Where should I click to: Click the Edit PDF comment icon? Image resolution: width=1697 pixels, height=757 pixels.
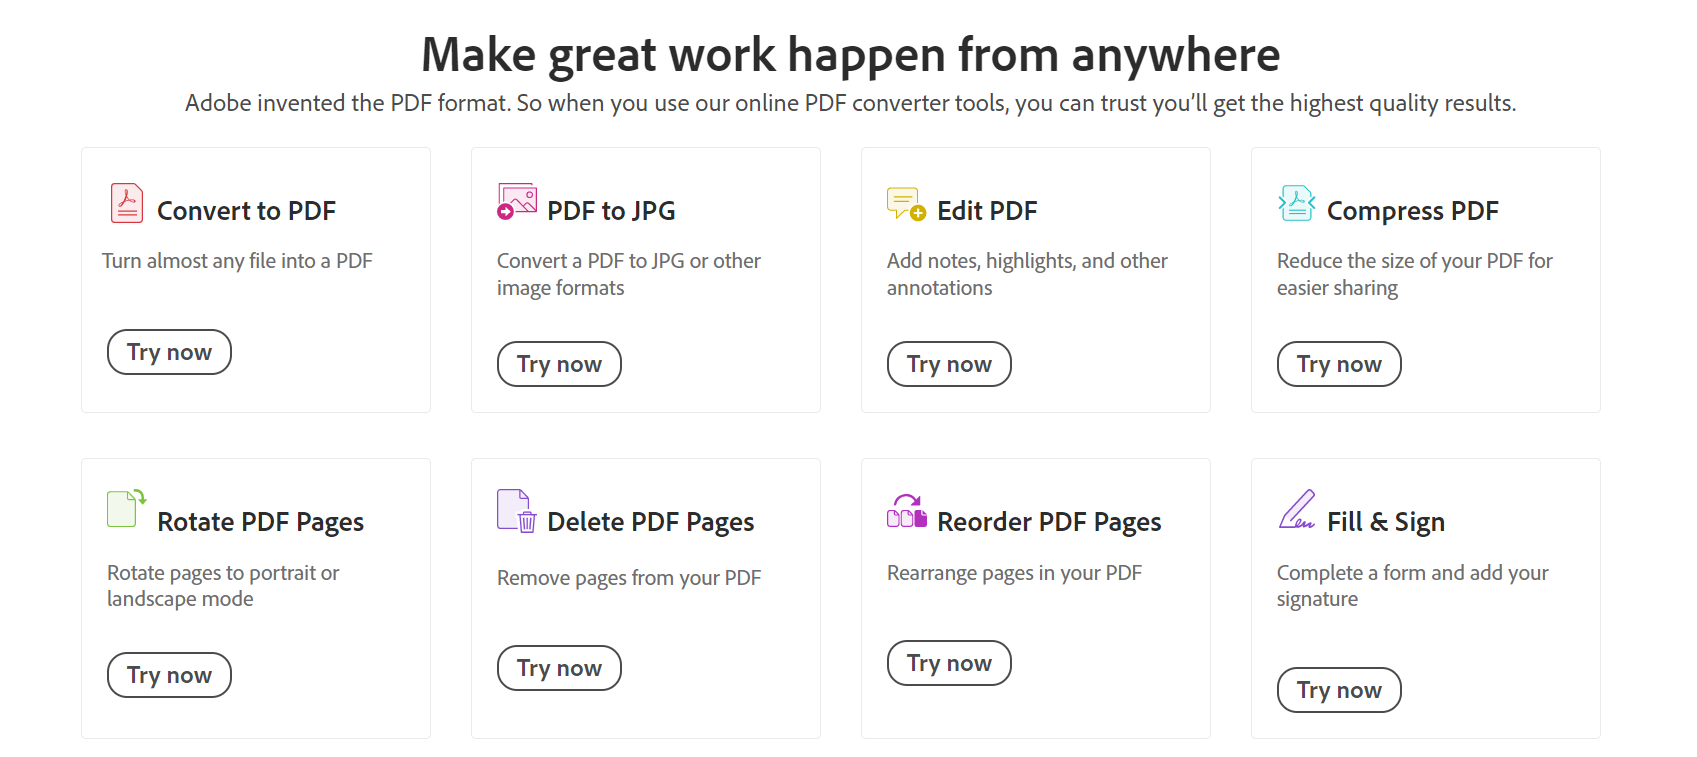pos(906,203)
